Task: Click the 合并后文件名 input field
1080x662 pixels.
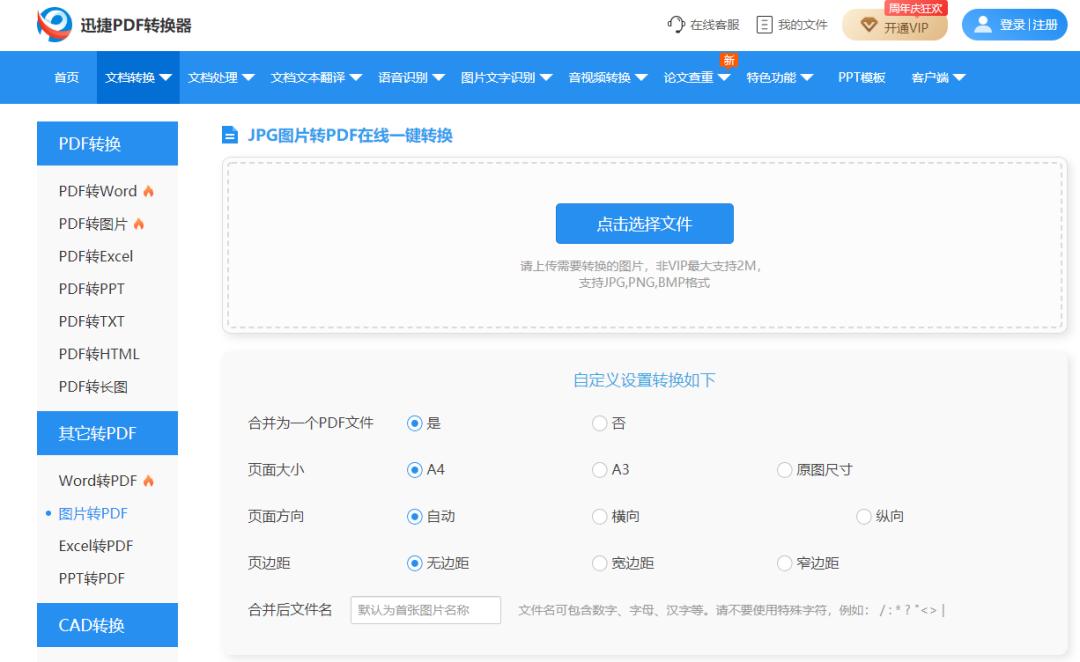Action: tap(425, 609)
